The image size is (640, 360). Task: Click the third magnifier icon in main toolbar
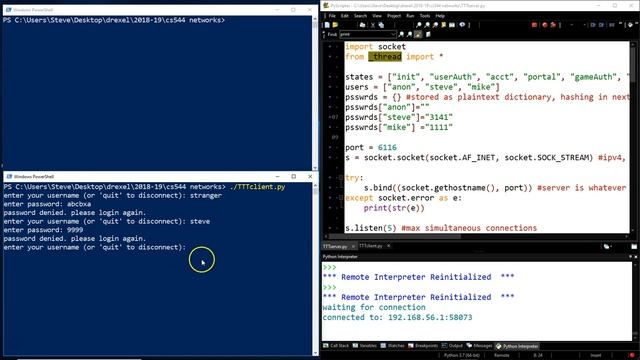pos(435,25)
